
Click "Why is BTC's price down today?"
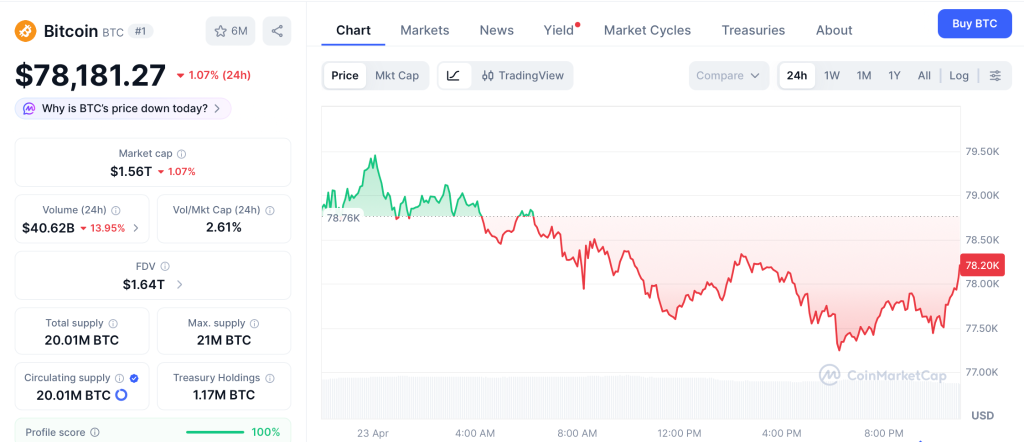tap(123, 108)
